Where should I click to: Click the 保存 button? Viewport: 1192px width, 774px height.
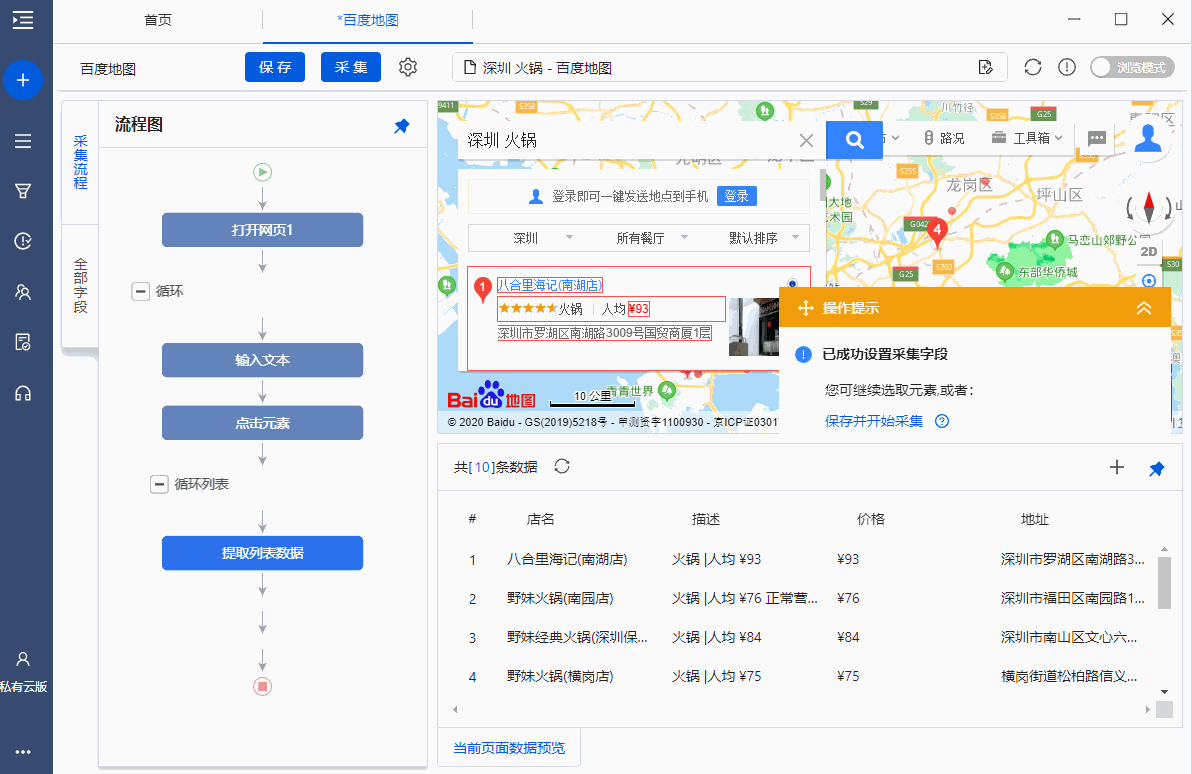tap(274, 67)
